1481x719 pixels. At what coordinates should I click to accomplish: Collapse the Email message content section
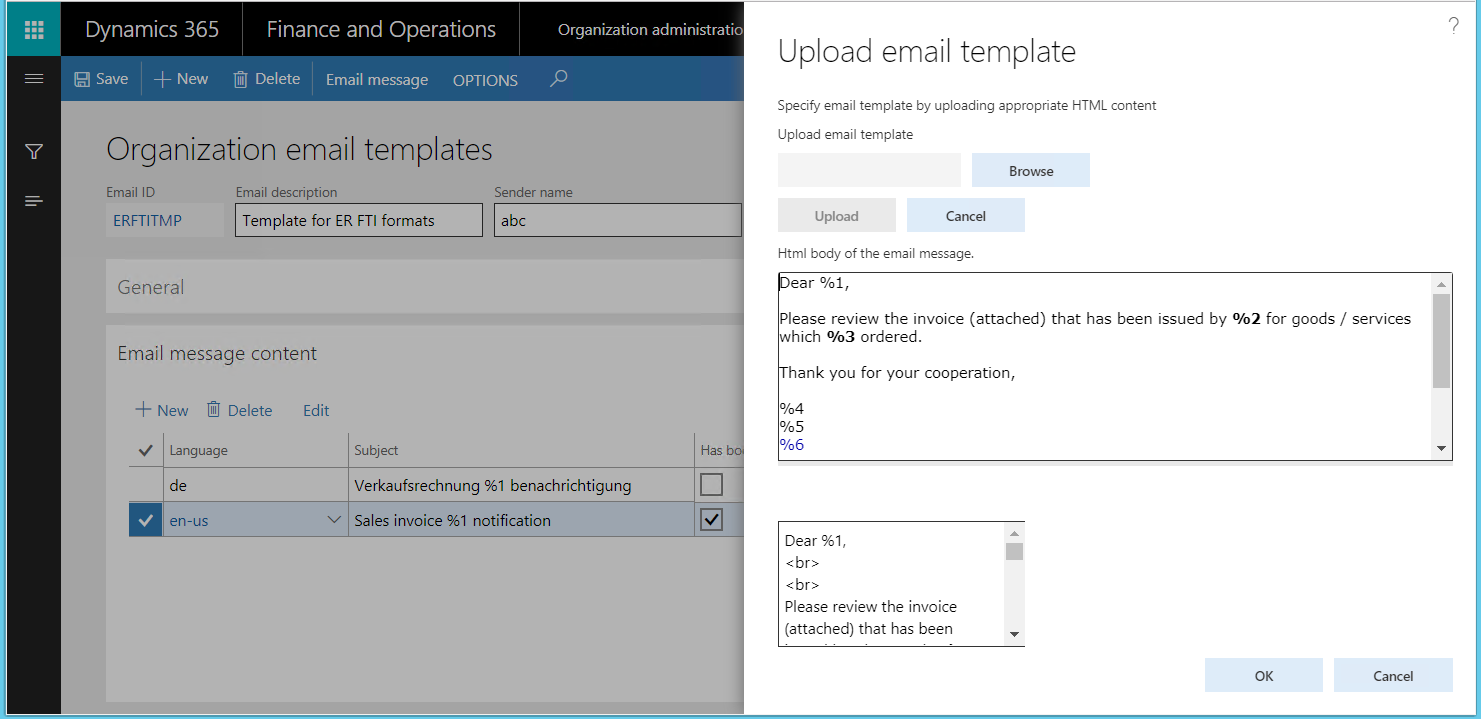point(218,353)
